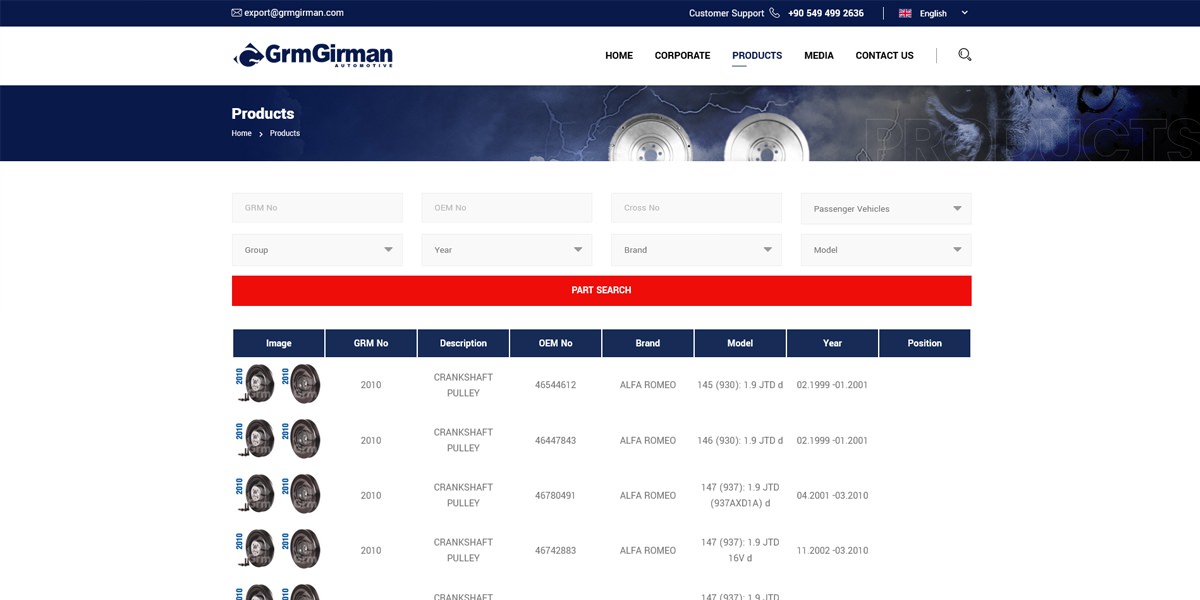
Task: Click the GRM No column header
Action: click(371, 343)
